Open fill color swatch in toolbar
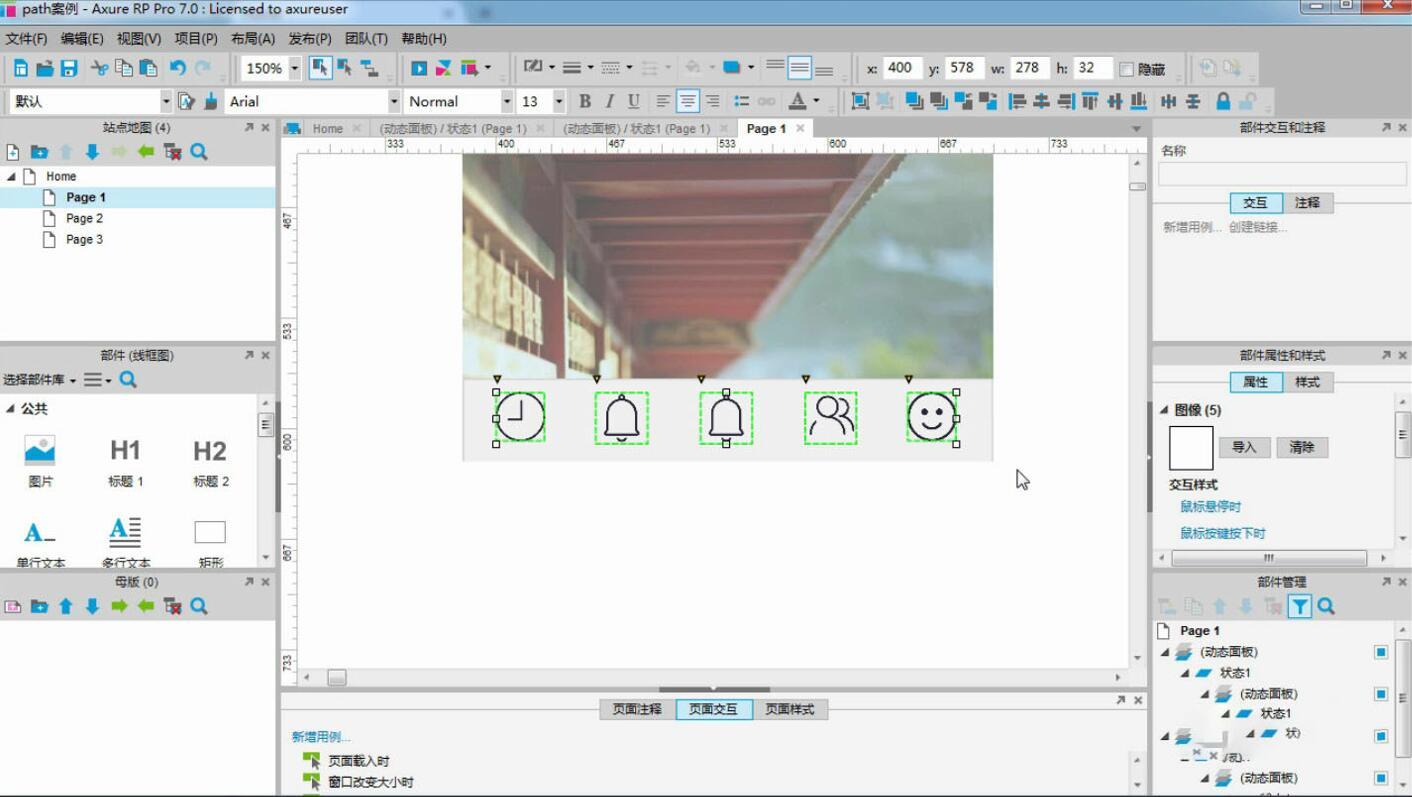The height and width of the screenshot is (797, 1412). pyautogui.click(x=732, y=68)
